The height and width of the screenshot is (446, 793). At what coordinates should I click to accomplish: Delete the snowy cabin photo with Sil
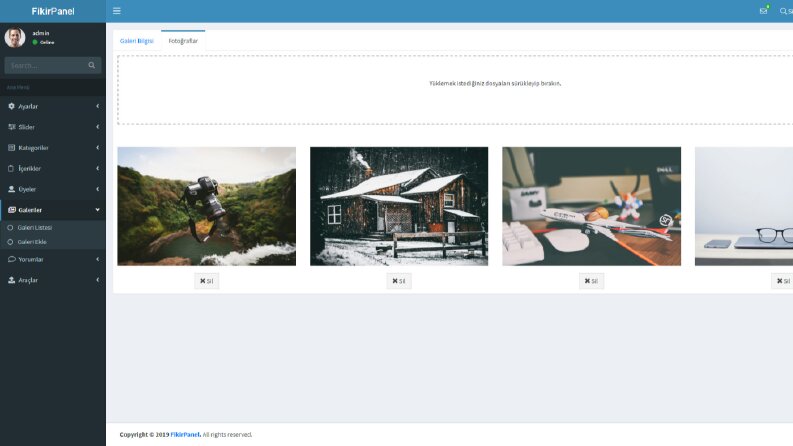tap(399, 281)
